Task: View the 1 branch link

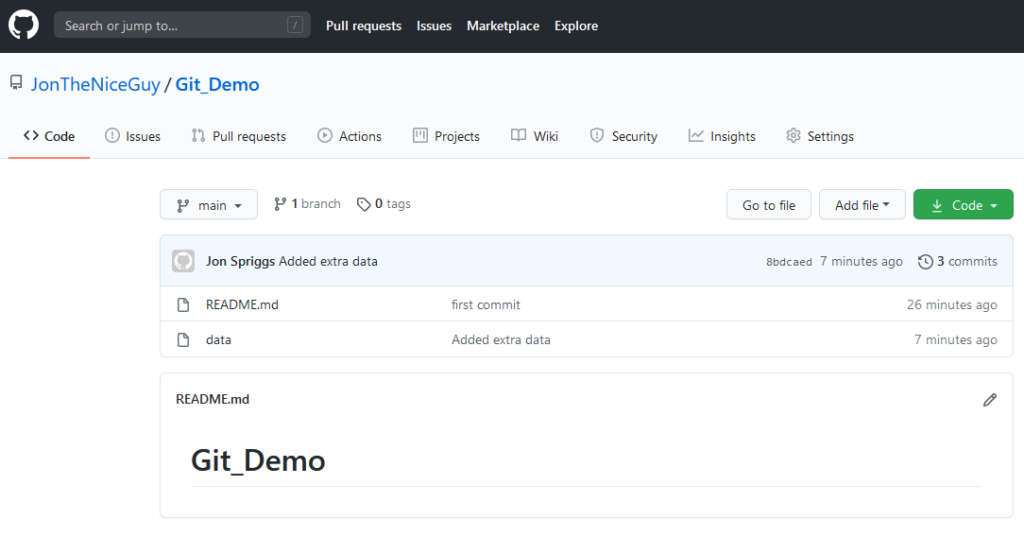Action: point(308,204)
